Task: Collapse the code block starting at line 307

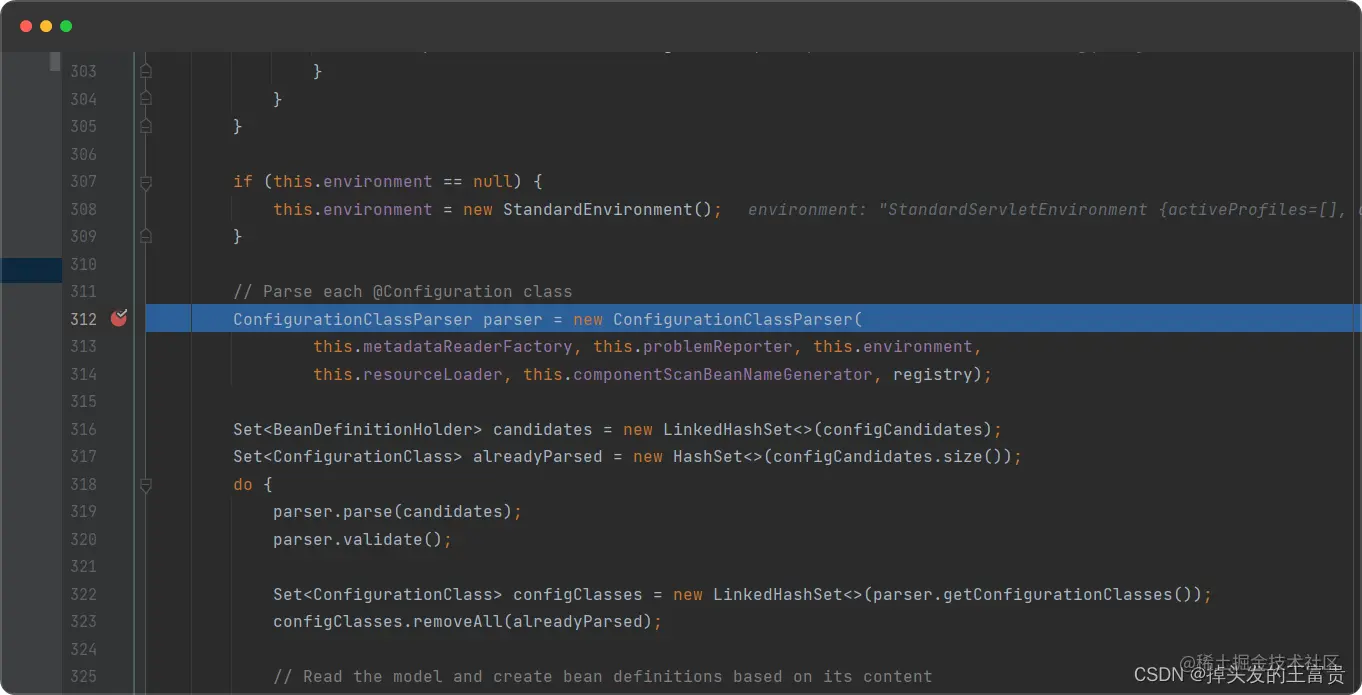Action: click(146, 182)
